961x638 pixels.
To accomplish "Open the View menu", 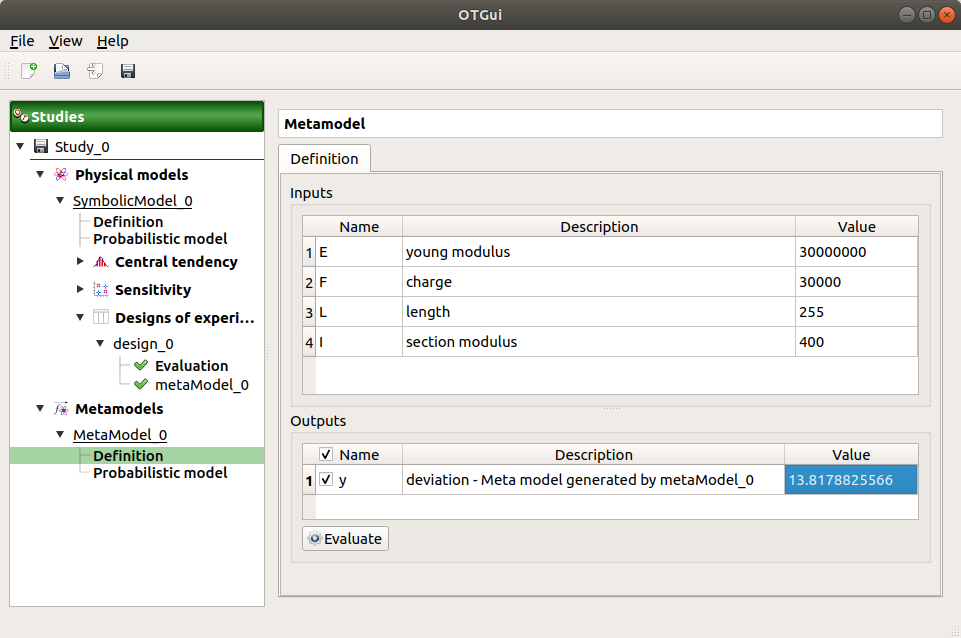I will coord(65,41).
